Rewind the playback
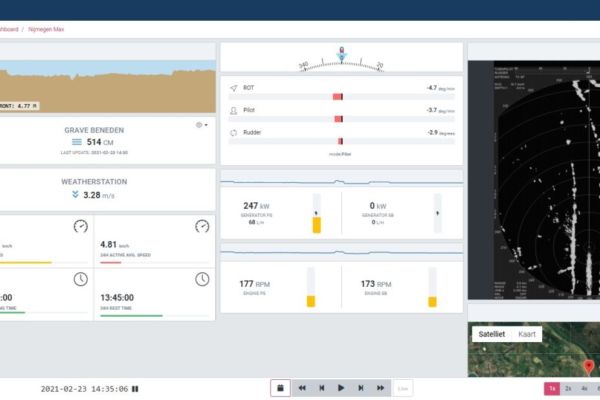The image size is (600, 400). 302,388
